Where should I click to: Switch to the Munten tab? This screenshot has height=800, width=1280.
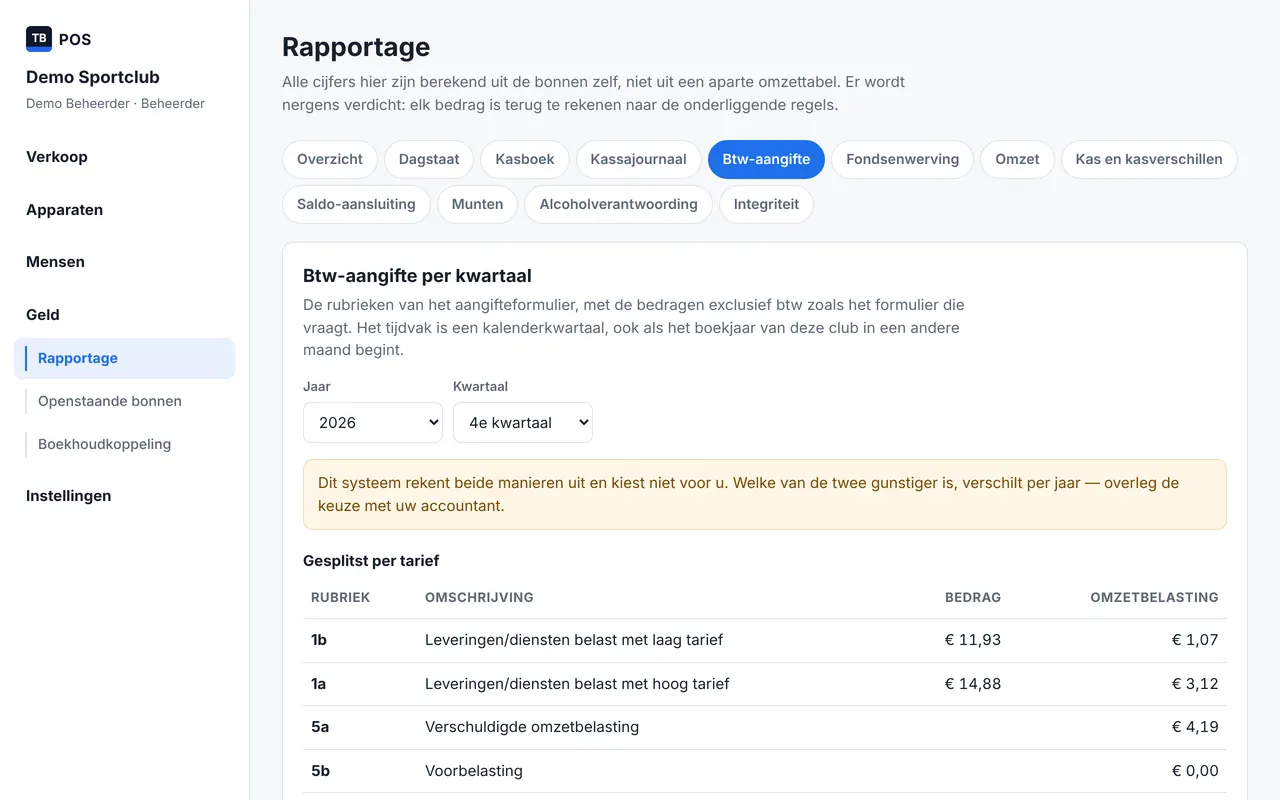(478, 204)
